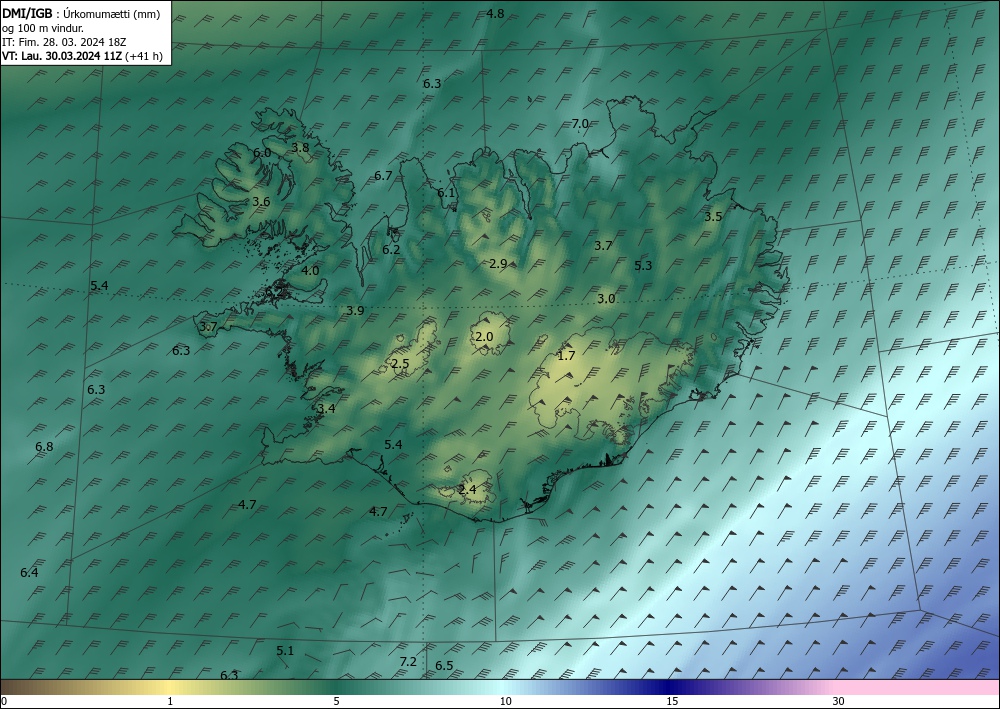Click the '7.2' value near the bottom
Viewport: 1000px width, 709px height.
point(408,662)
